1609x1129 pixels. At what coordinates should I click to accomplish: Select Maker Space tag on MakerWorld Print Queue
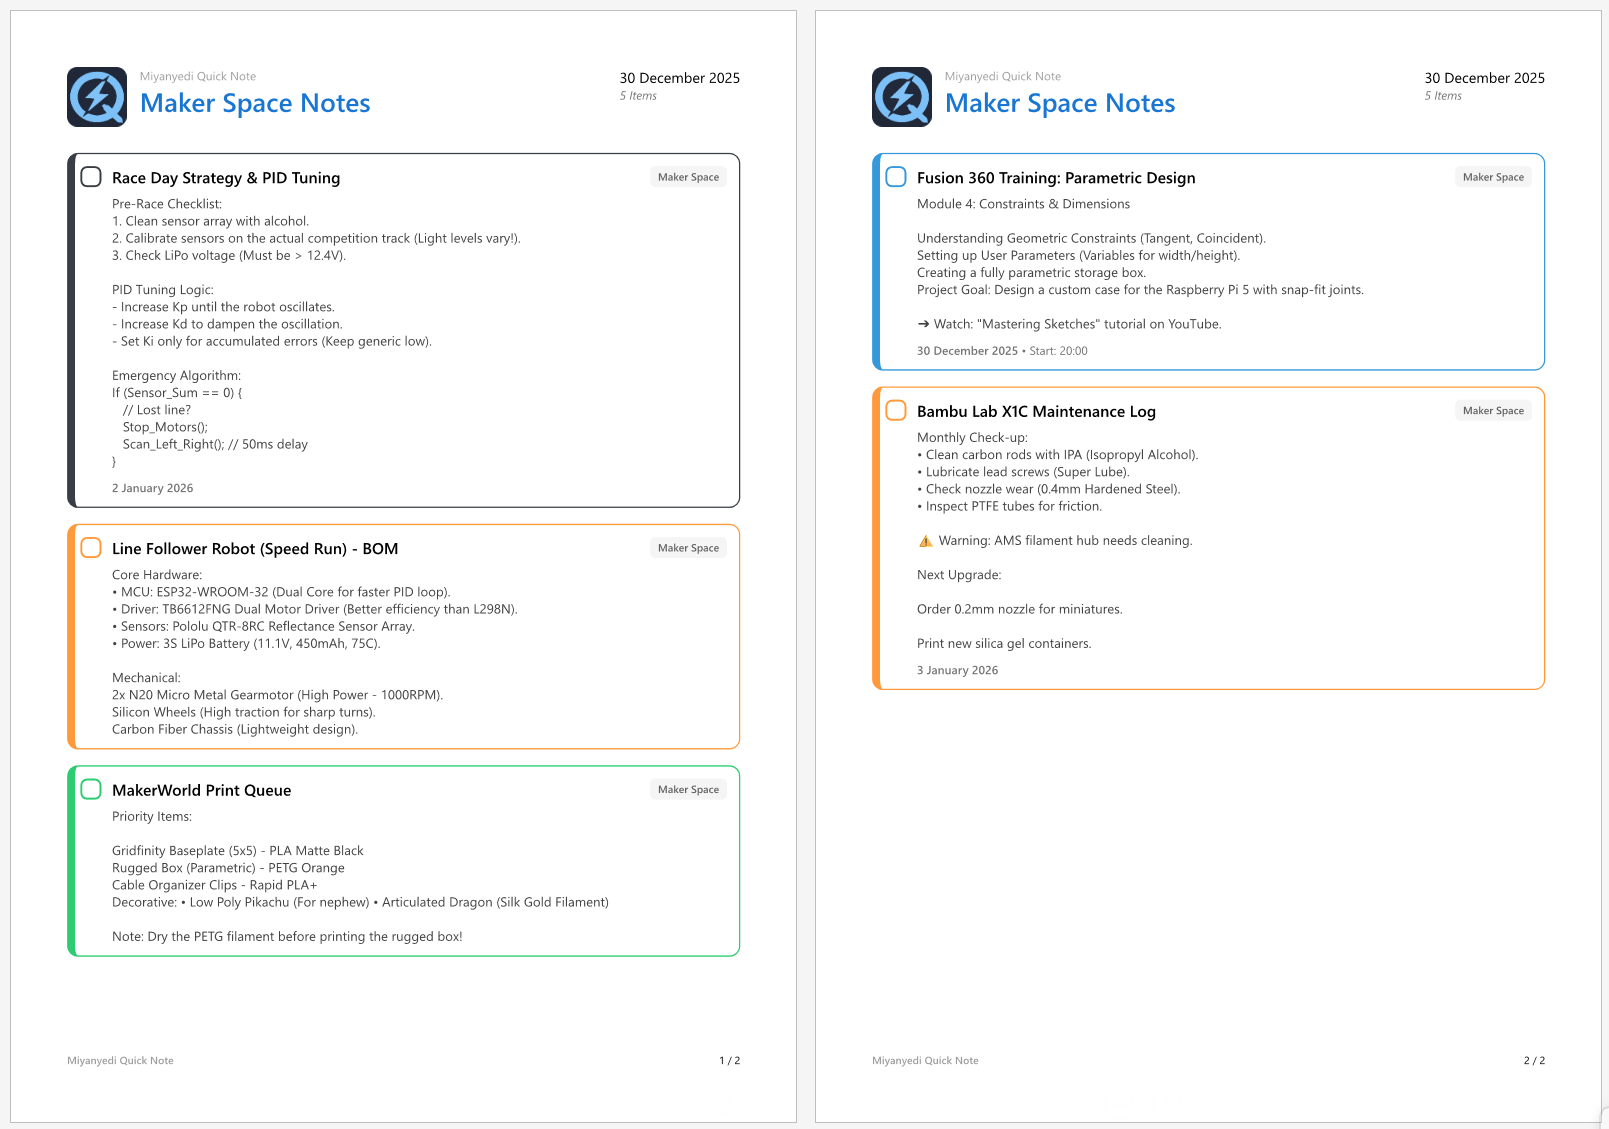pyautogui.click(x=688, y=789)
